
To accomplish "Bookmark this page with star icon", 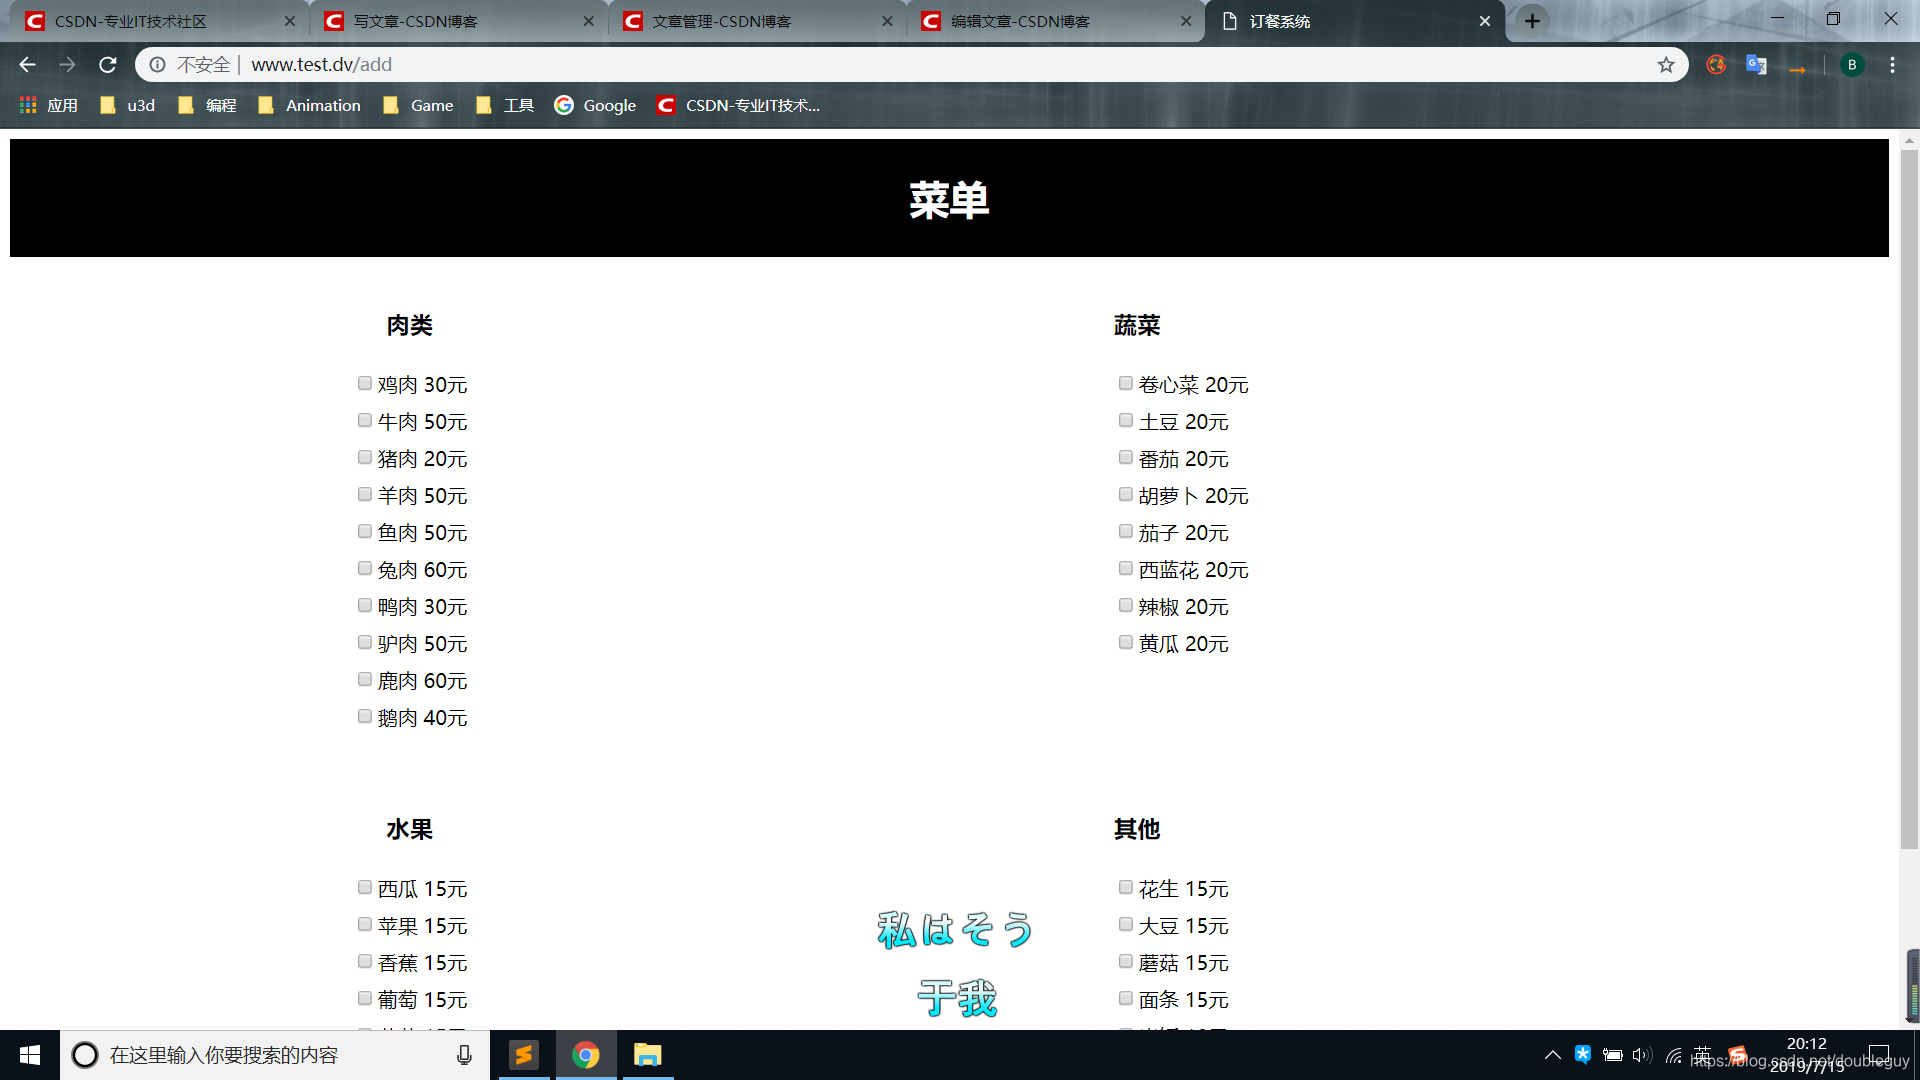I will click(1666, 65).
